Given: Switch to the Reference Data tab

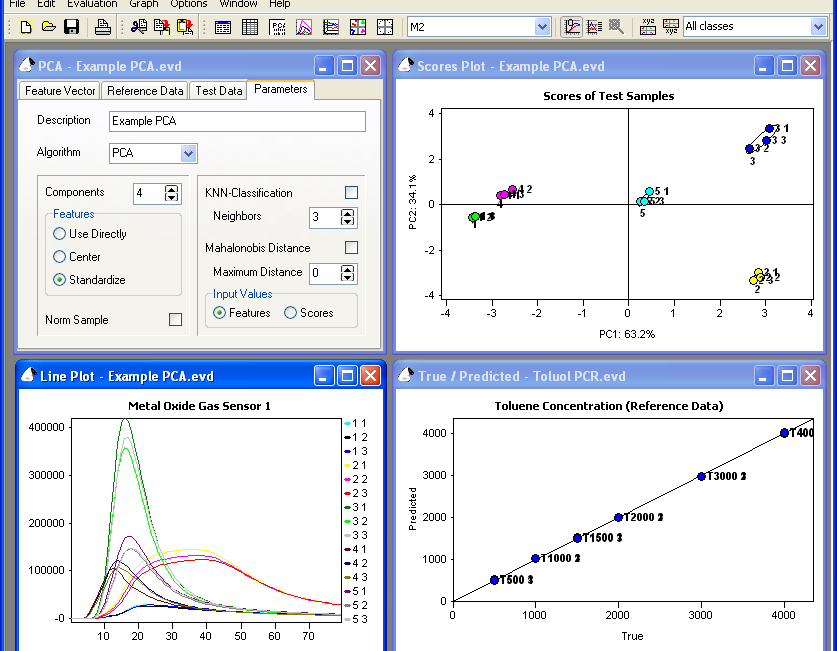Looking at the screenshot, I should 145,91.
